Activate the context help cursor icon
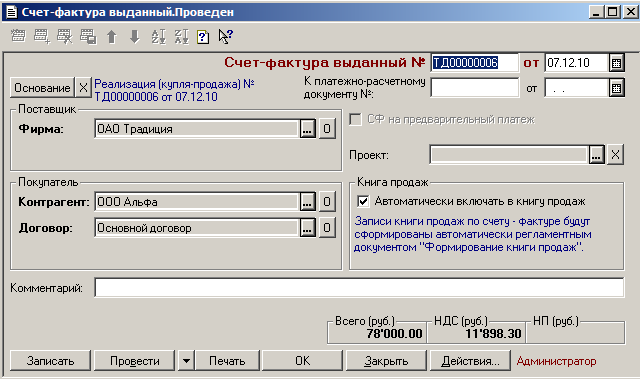Image resolution: width=640 pixels, height=379 pixels. (226, 37)
